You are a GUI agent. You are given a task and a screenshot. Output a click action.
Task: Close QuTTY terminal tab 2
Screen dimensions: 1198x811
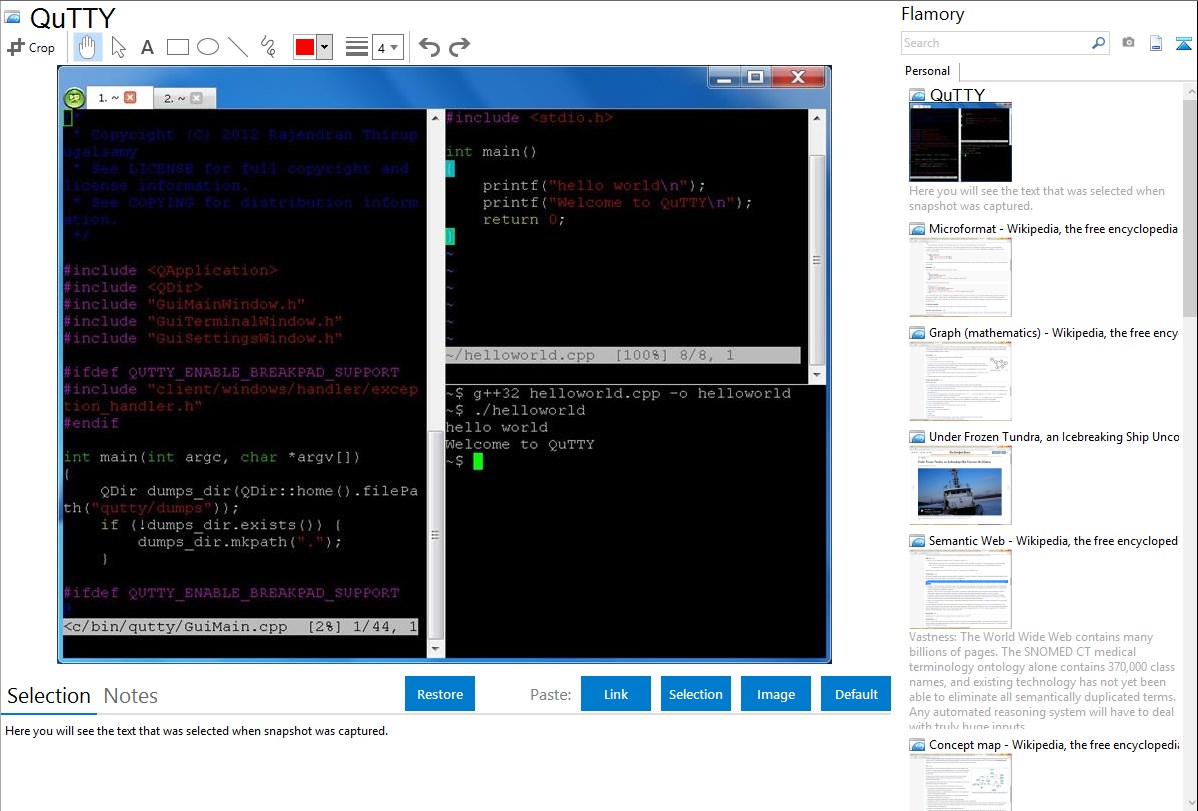pyautogui.click(x=196, y=97)
